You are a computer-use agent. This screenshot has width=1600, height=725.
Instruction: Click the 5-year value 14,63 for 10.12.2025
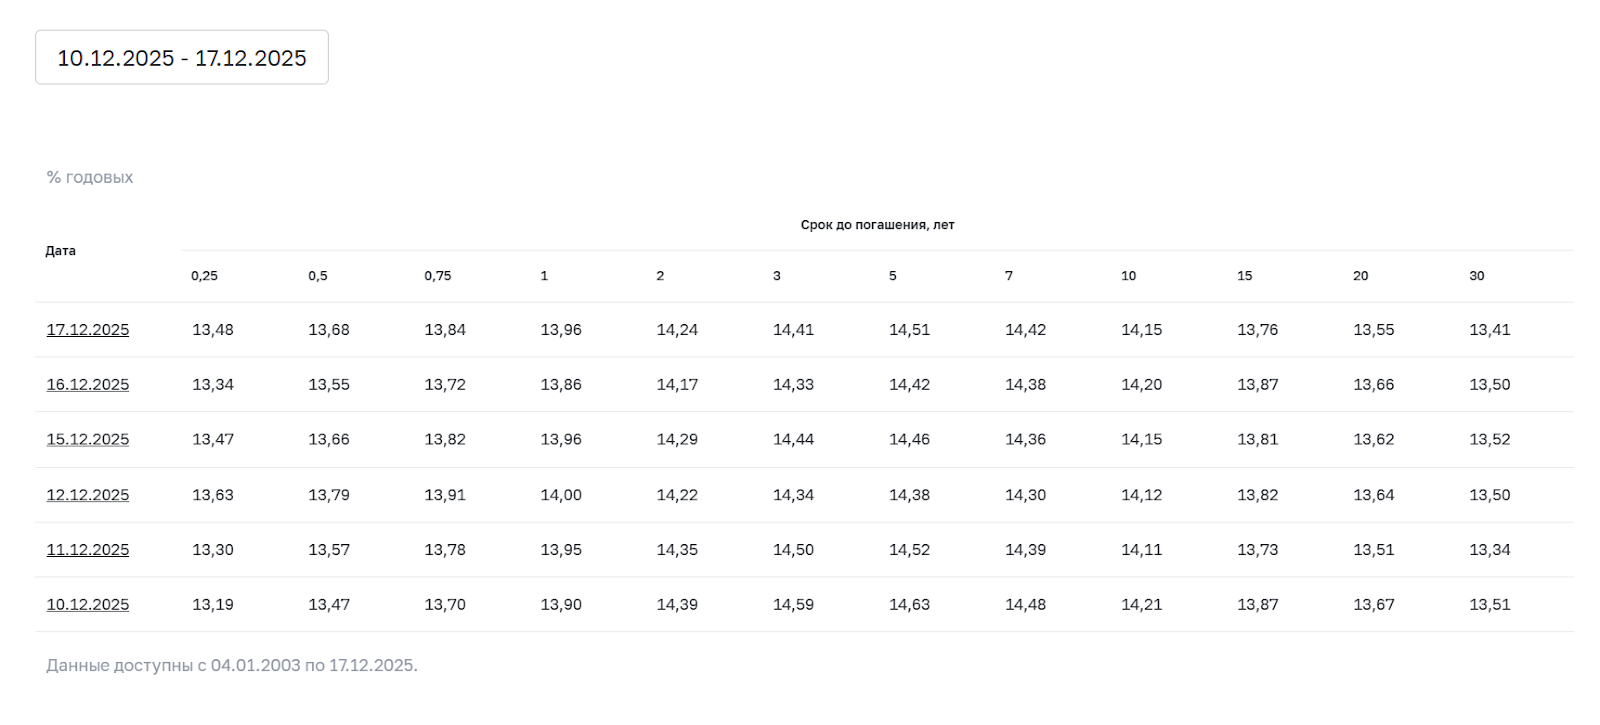tap(909, 605)
